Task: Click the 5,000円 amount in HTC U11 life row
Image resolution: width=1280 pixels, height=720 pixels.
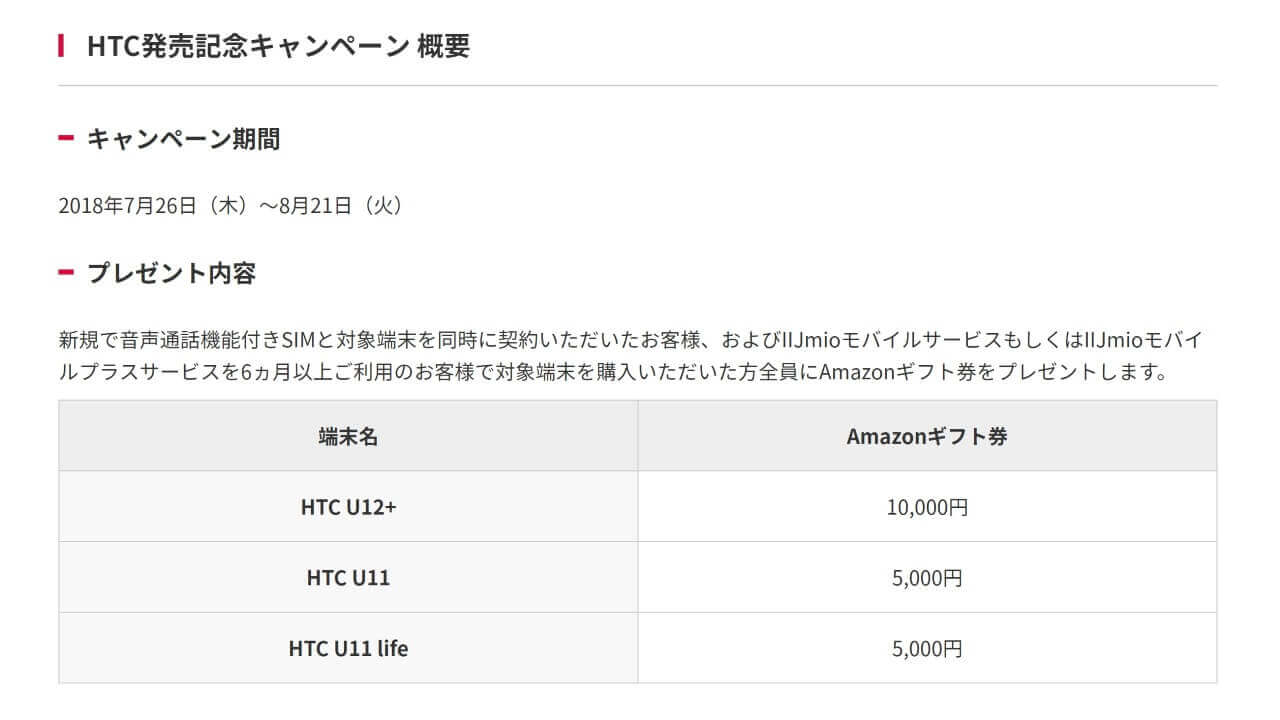Action: pyautogui.click(x=927, y=648)
